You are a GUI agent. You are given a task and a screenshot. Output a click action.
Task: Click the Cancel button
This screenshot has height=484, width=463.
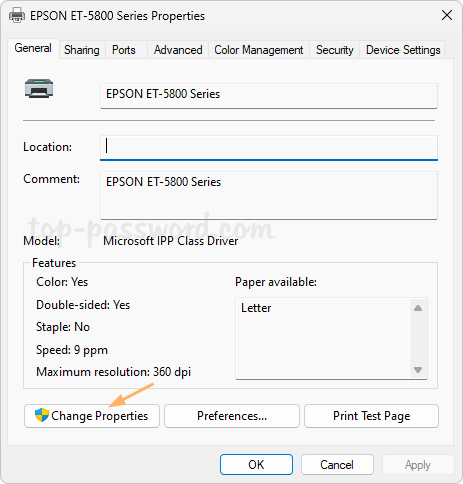tap(337, 464)
